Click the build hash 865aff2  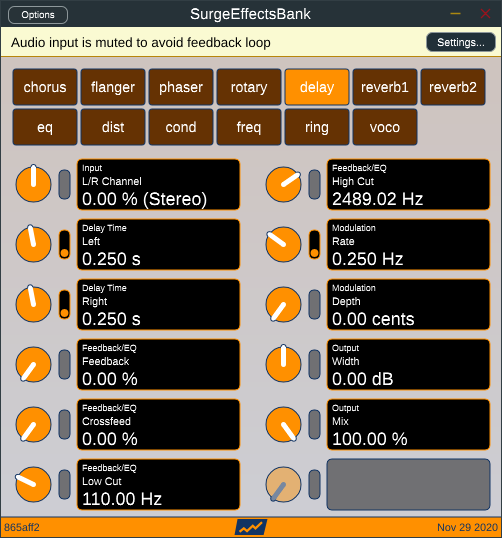pos(22,527)
